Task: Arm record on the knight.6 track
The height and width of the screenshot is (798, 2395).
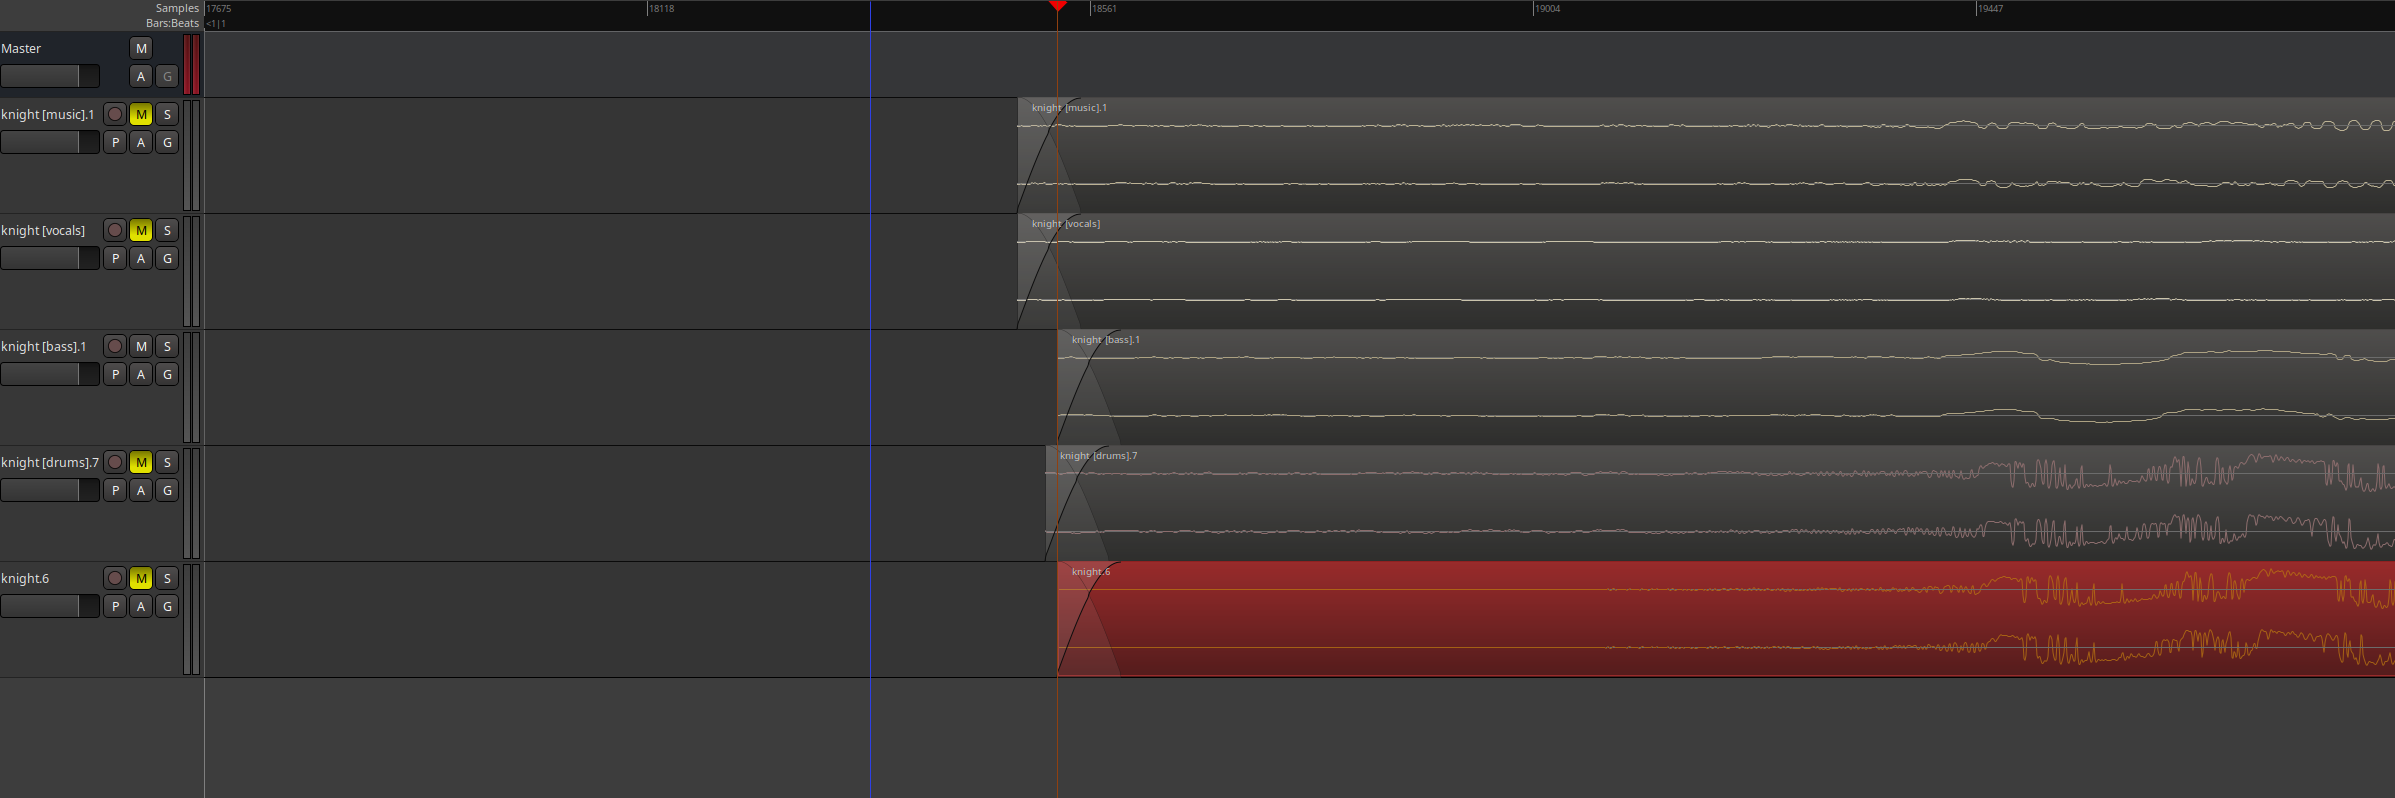Action: pos(115,578)
